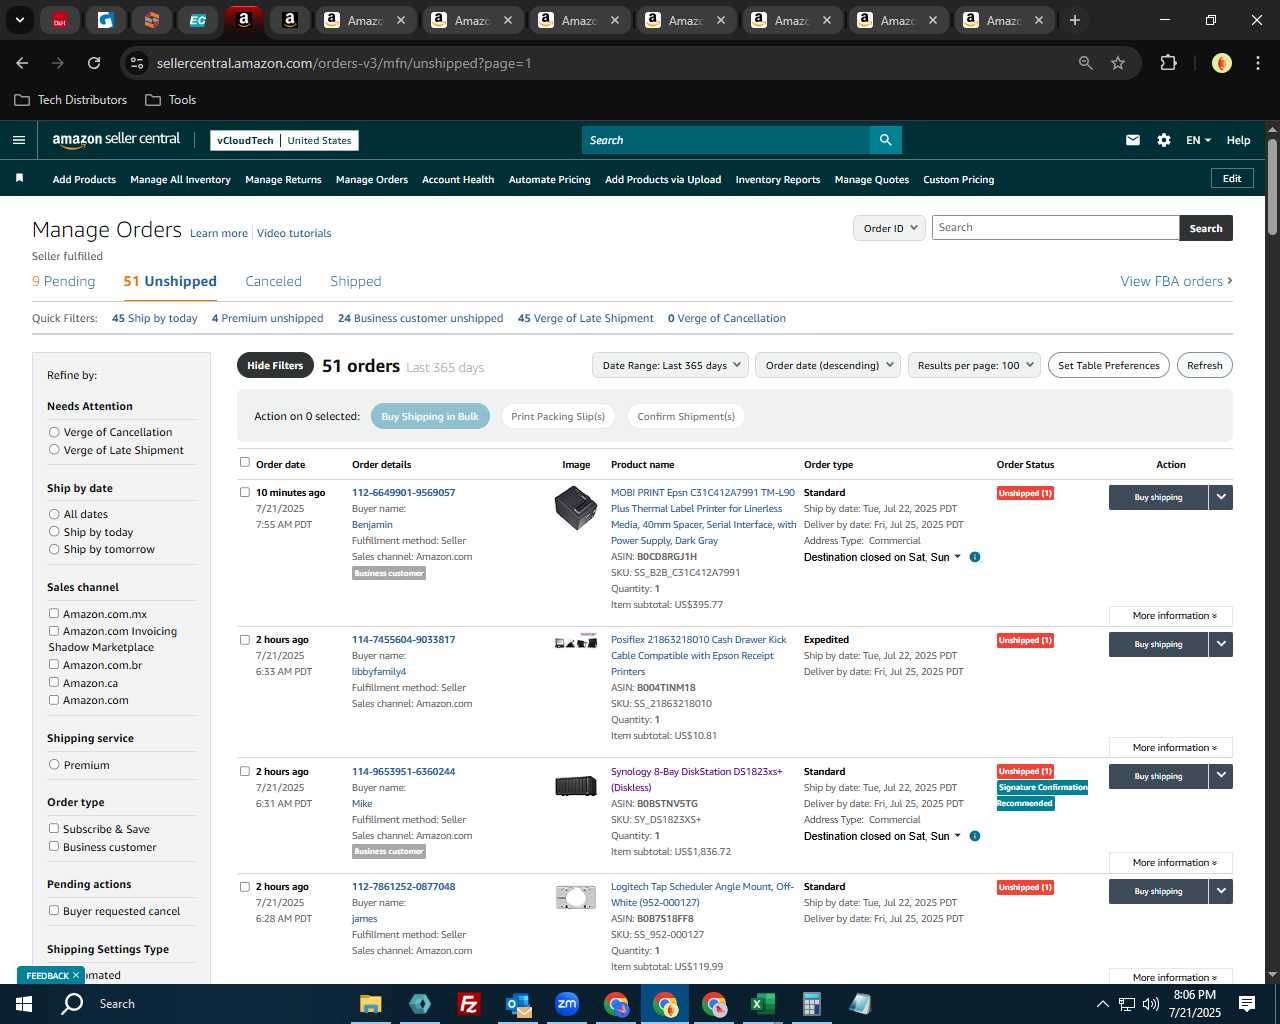Open Outlook from the taskbar
Viewport: 1280px width, 1024px height.
518,1004
